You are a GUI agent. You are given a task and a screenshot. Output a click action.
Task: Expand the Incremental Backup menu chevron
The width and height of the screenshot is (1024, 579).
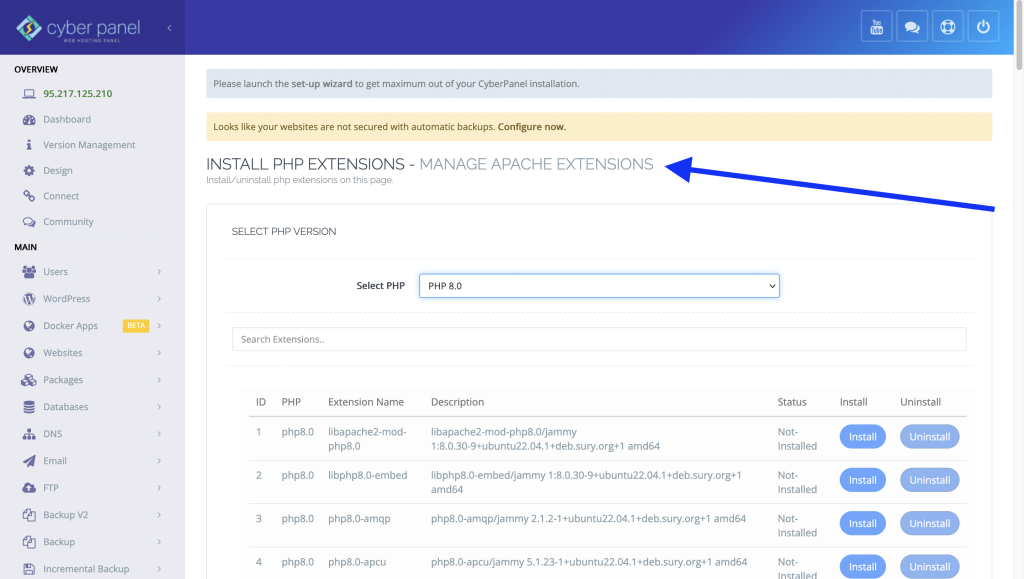[x=159, y=569]
